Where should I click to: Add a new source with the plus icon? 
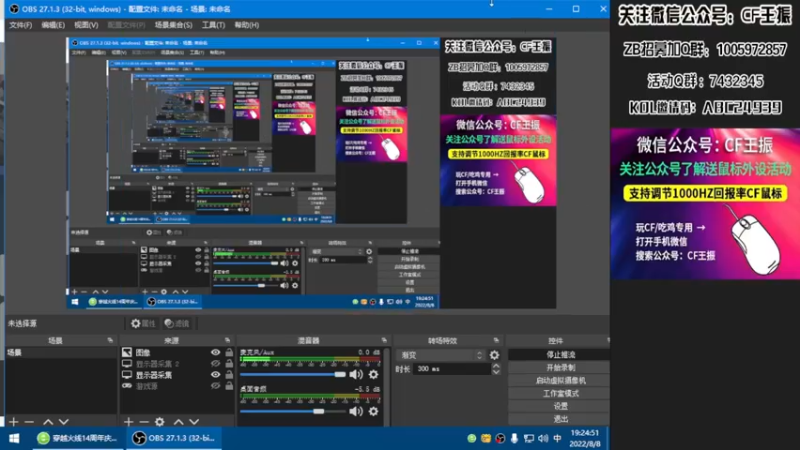[x=129, y=421]
